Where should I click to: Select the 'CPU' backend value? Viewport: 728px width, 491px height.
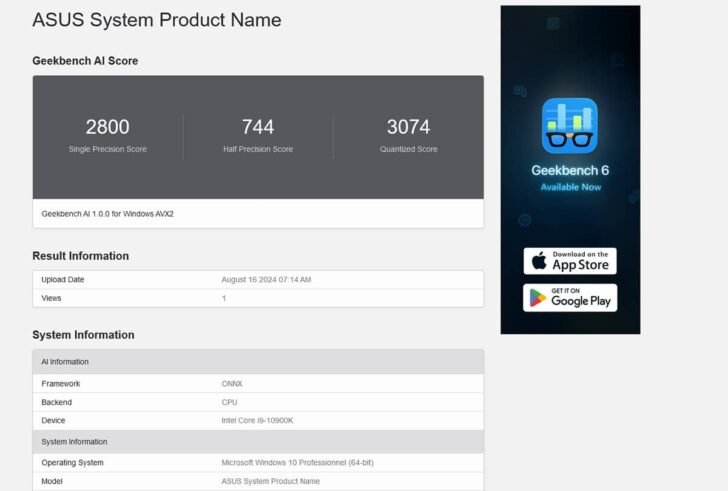[229, 402]
